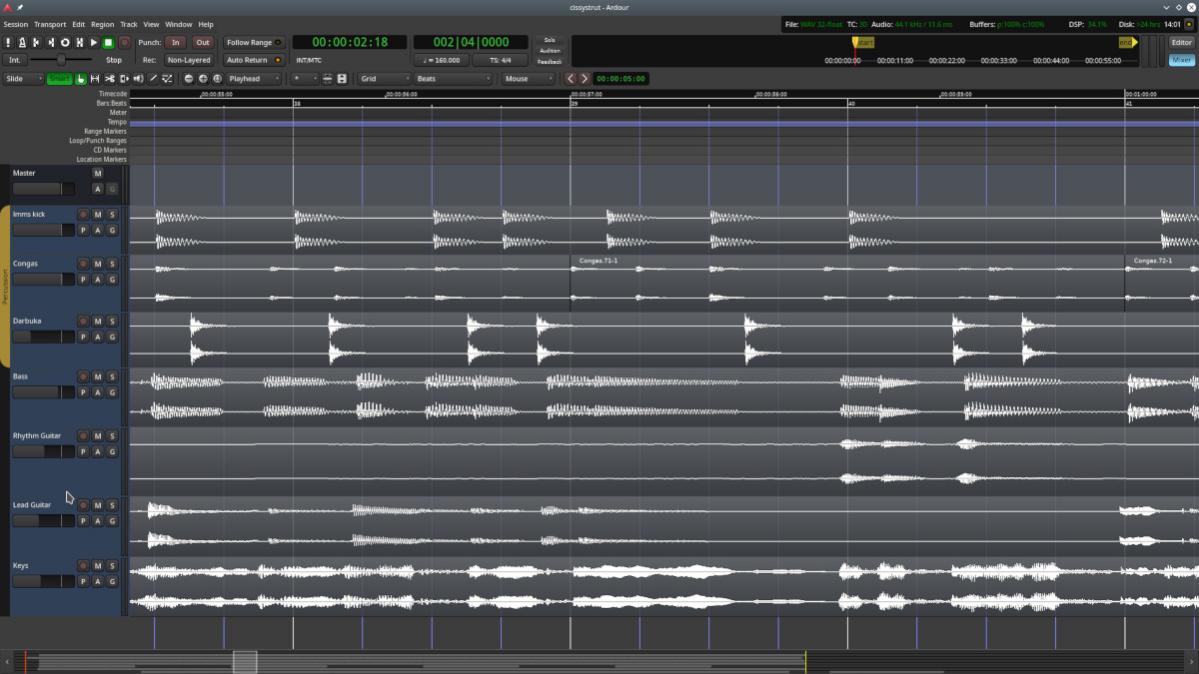
Task: Select the Grab hand tool
Action: coord(81,79)
